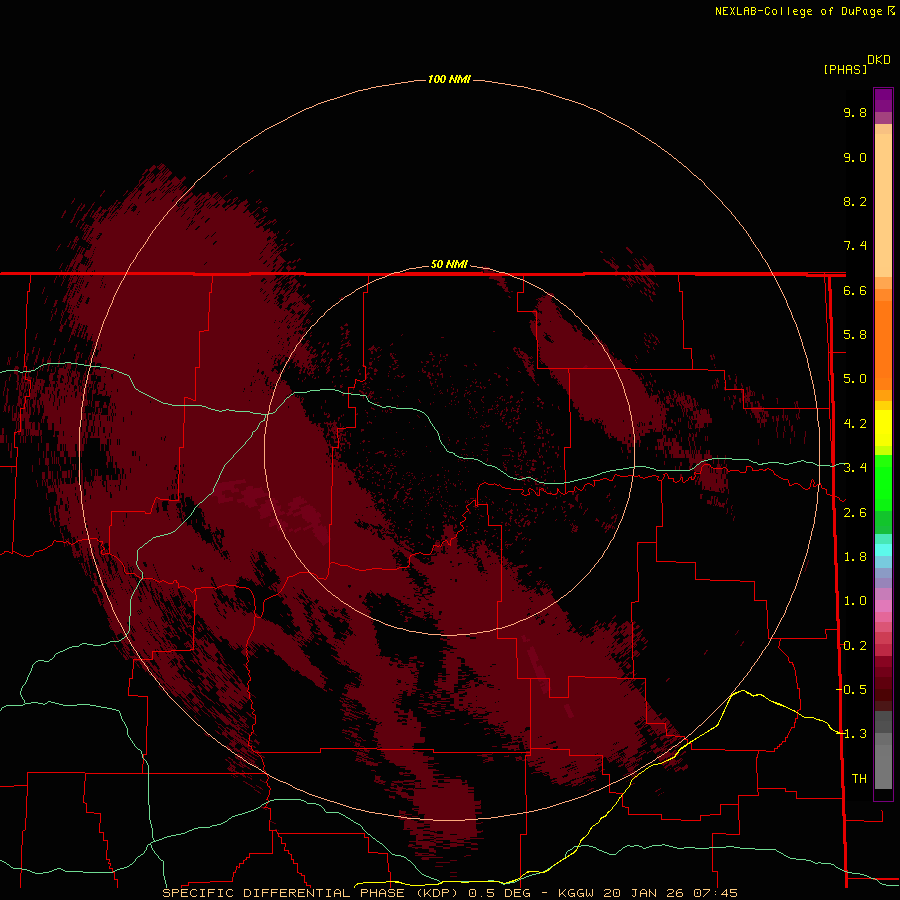Click the TH label on the color scale
900x900 pixels.
pos(859,779)
